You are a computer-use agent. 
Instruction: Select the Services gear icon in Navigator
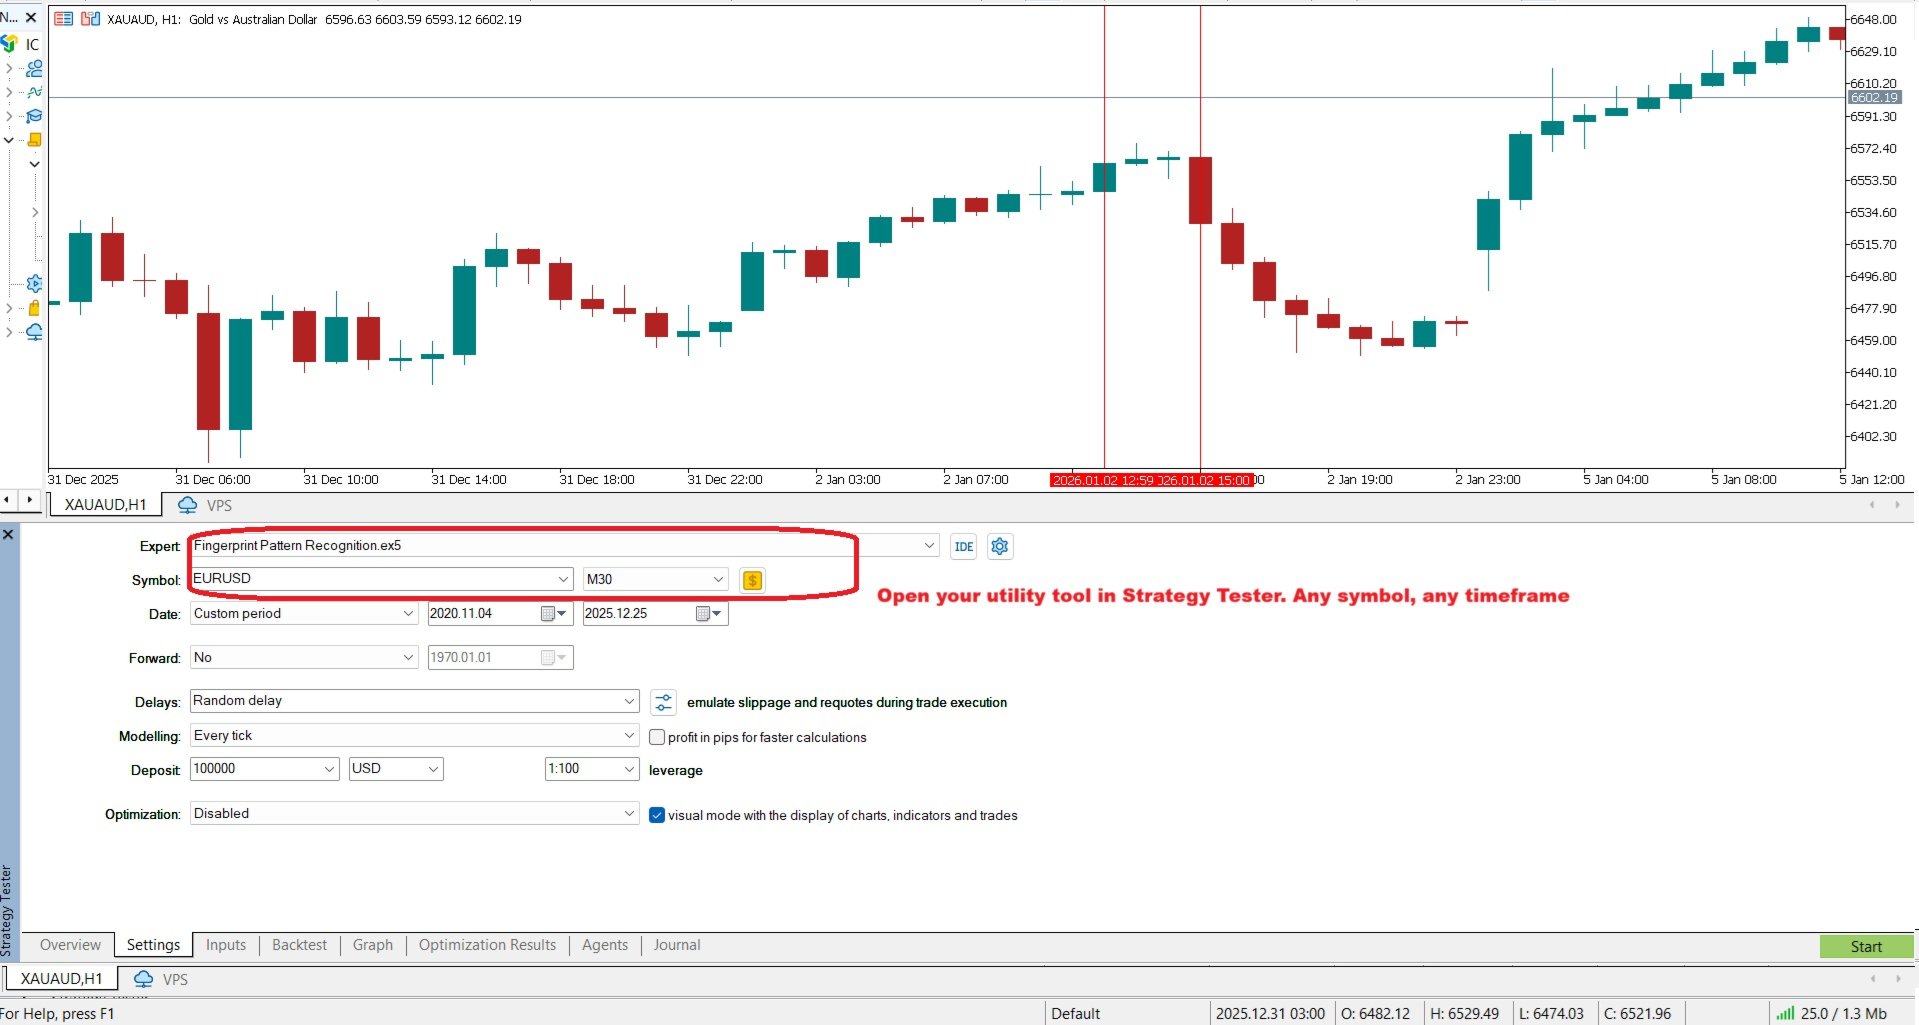[x=34, y=283]
